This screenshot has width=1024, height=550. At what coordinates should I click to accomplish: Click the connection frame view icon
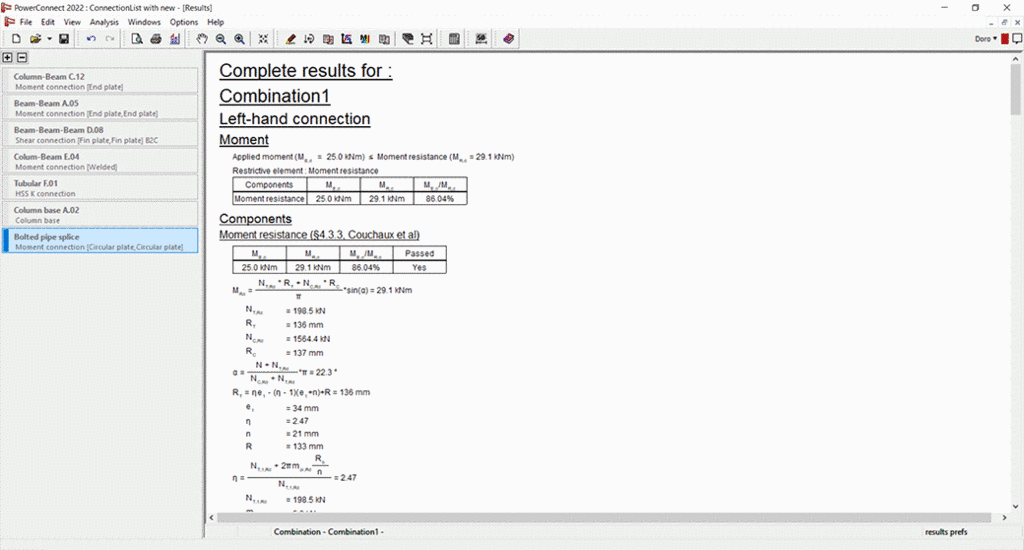click(x=426, y=39)
